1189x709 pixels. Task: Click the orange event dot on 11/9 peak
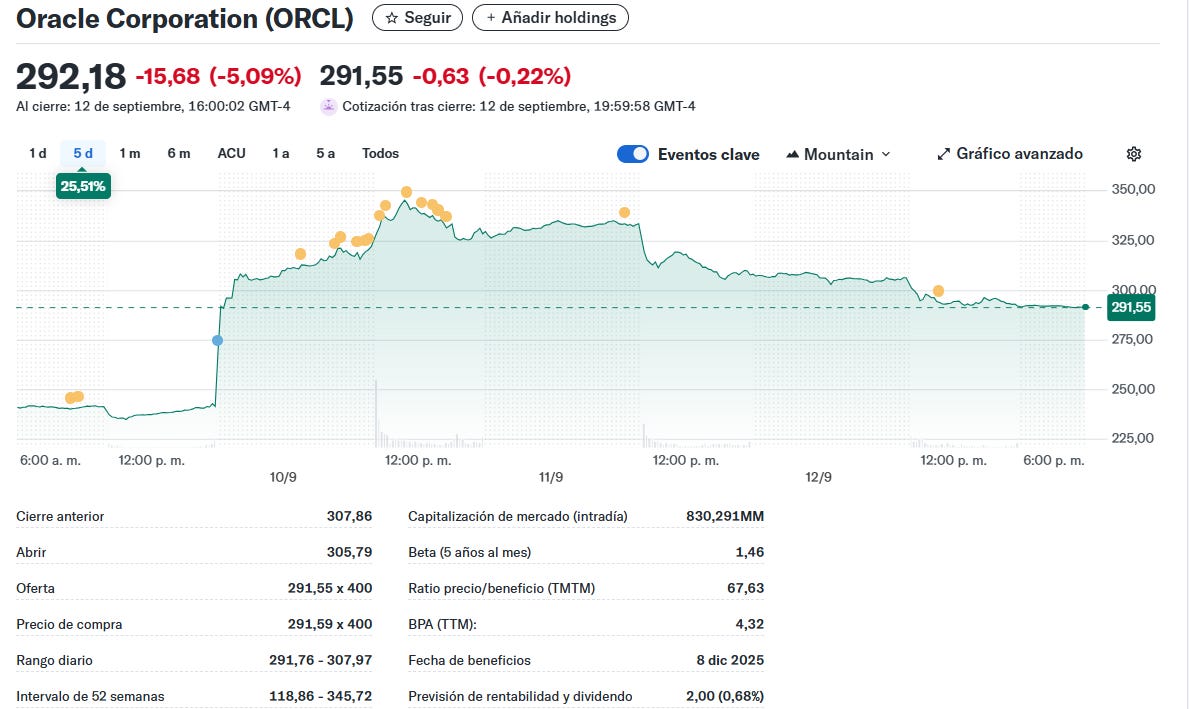click(624, 212)
